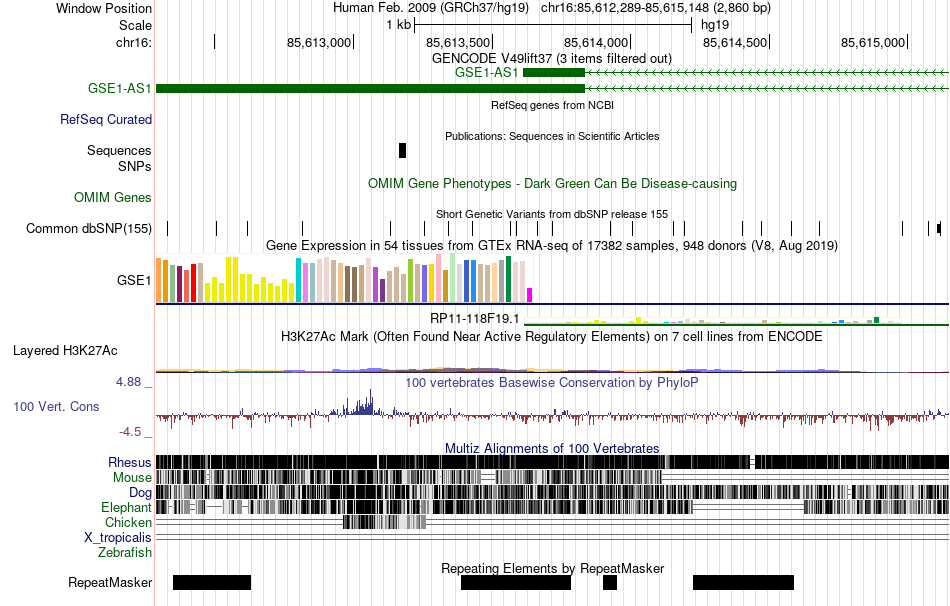Screen dimensions: 950x606
Task: Select the Zebrafish alignment row label
Action: point(125,552)
